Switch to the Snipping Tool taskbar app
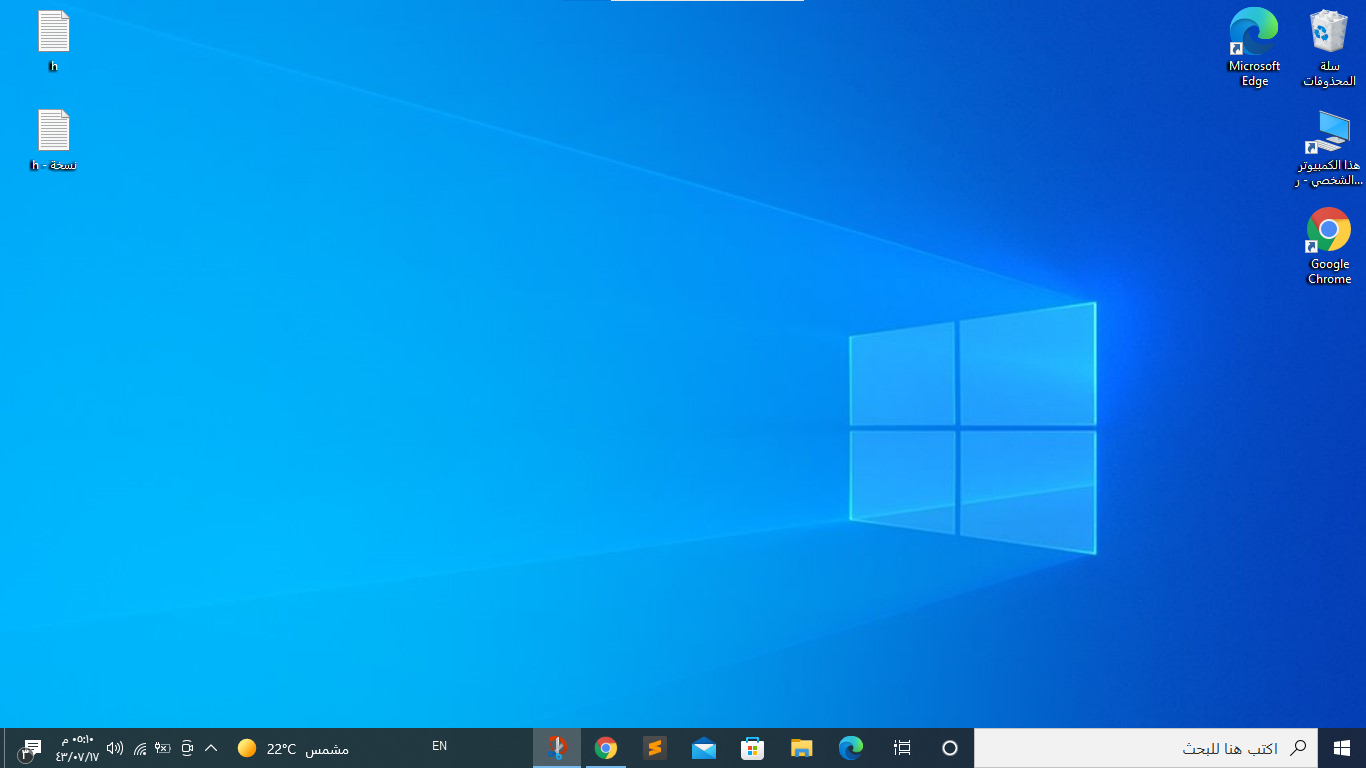This screenshot has width=1366, height=768. [x=557, y=748]
